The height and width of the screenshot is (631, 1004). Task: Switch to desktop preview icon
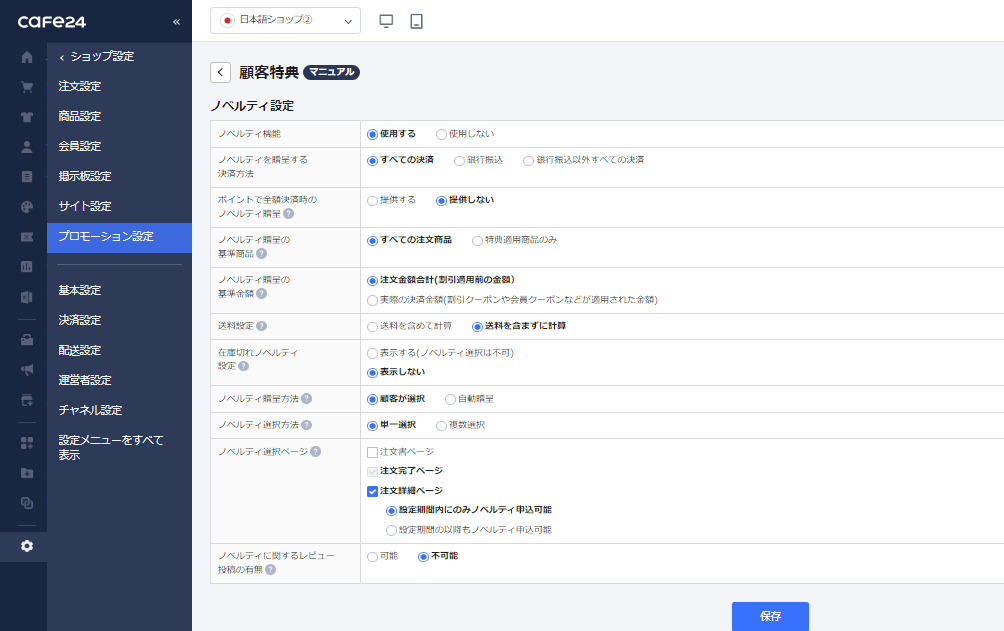click(386, 21)
